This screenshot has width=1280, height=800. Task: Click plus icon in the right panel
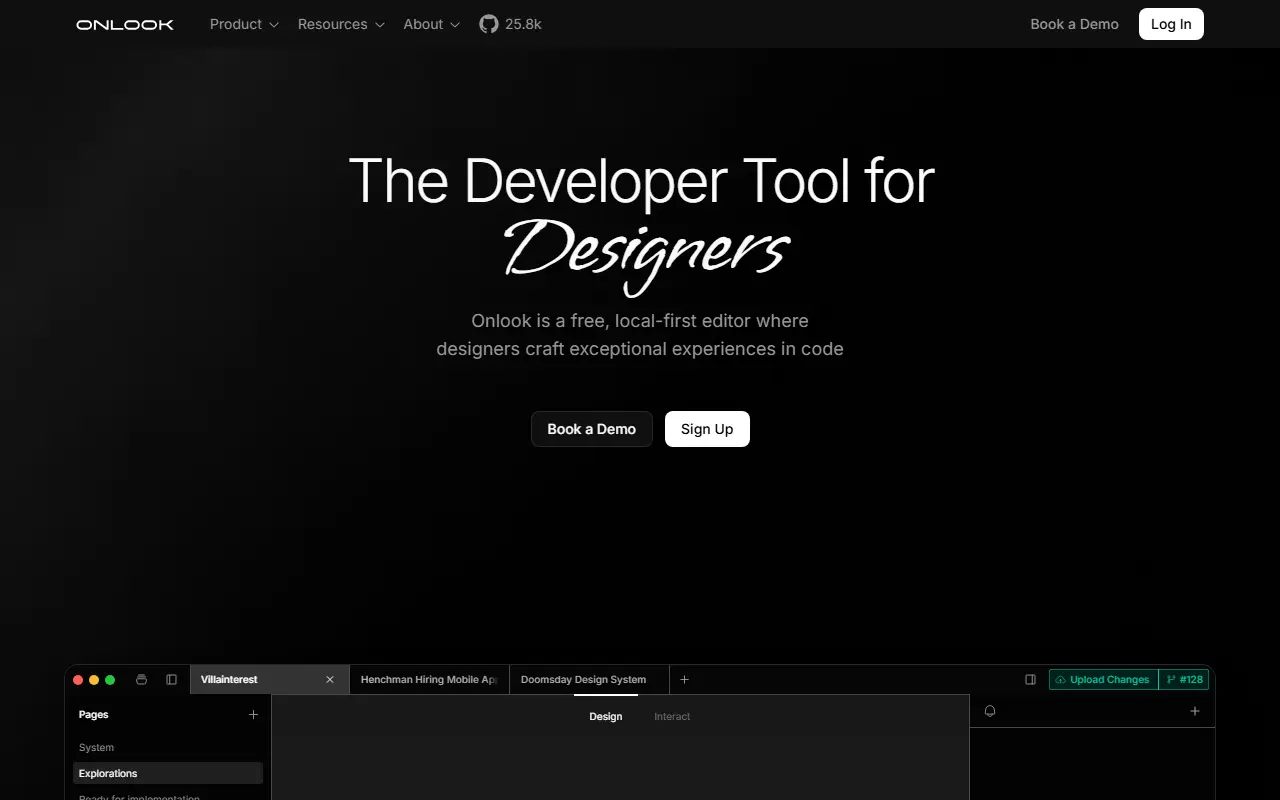tap(1194, 711)
